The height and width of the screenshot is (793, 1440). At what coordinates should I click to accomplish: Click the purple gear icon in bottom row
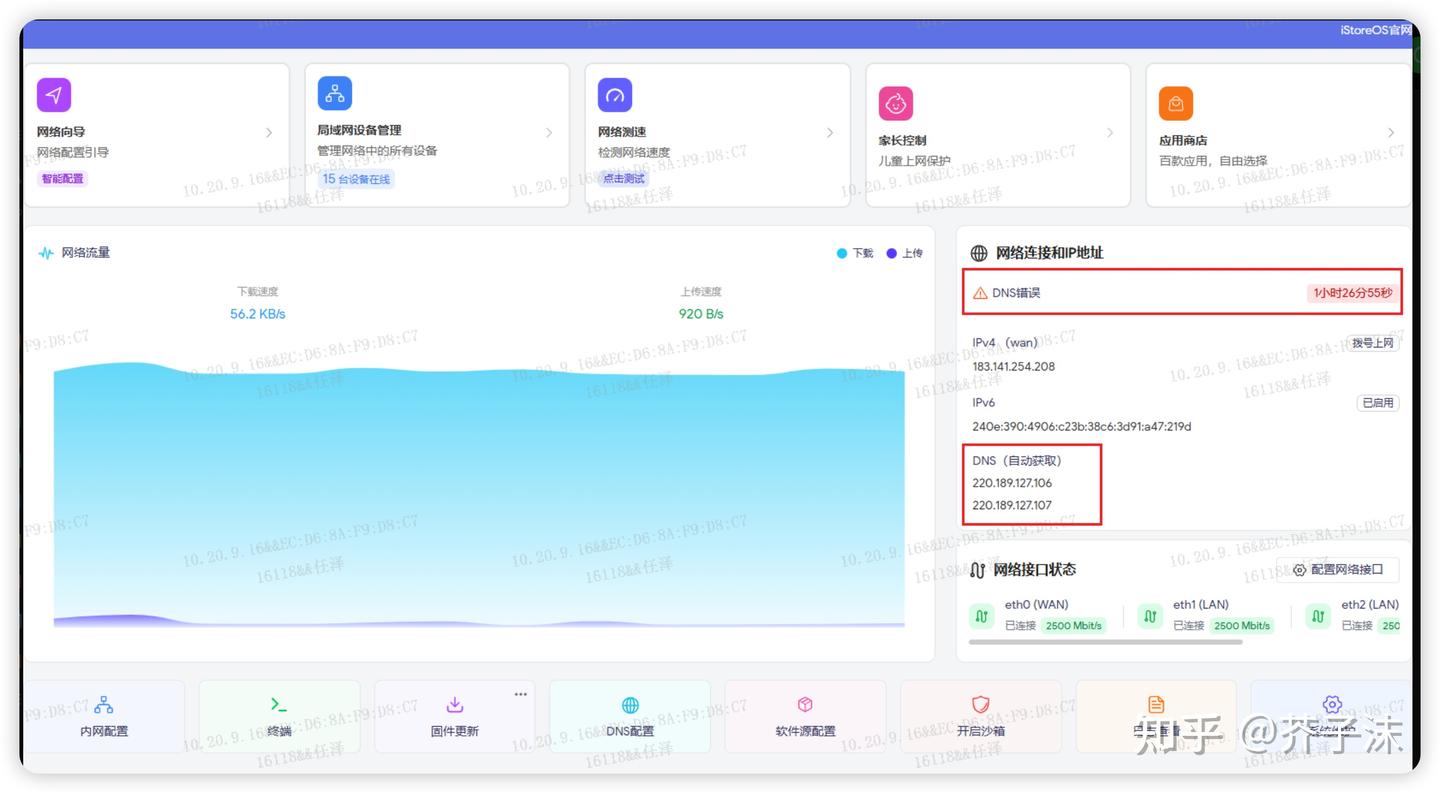coord(1331,705)
